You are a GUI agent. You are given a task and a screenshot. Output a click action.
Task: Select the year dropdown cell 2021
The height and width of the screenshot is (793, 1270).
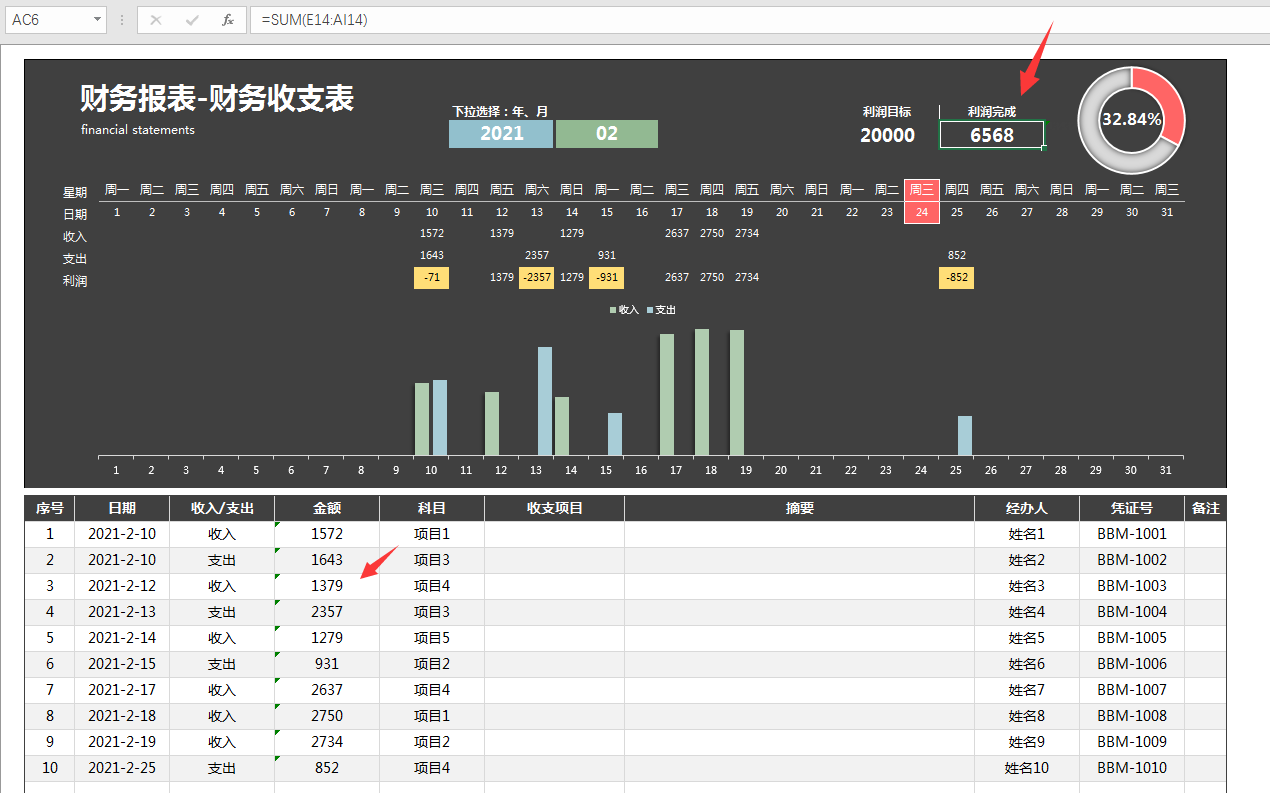tap(501, 134)
